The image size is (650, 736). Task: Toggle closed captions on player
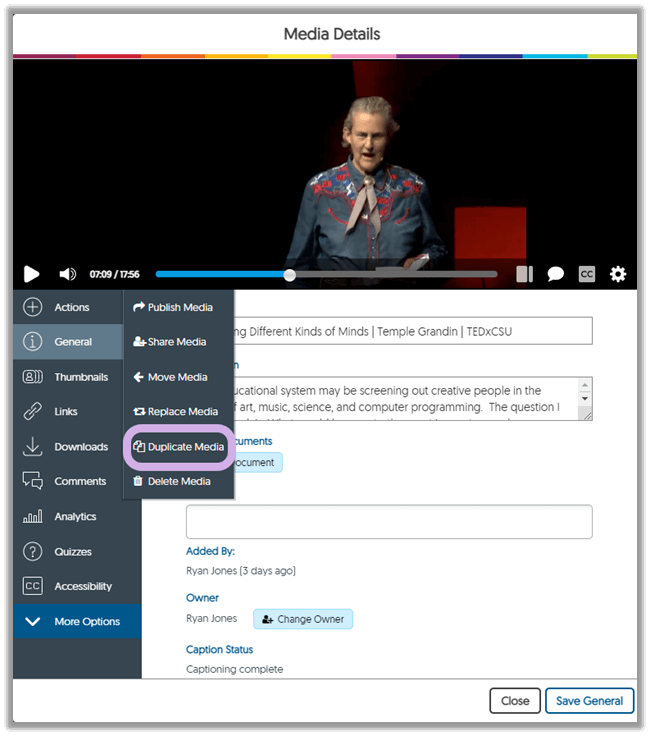click(587, 274)
